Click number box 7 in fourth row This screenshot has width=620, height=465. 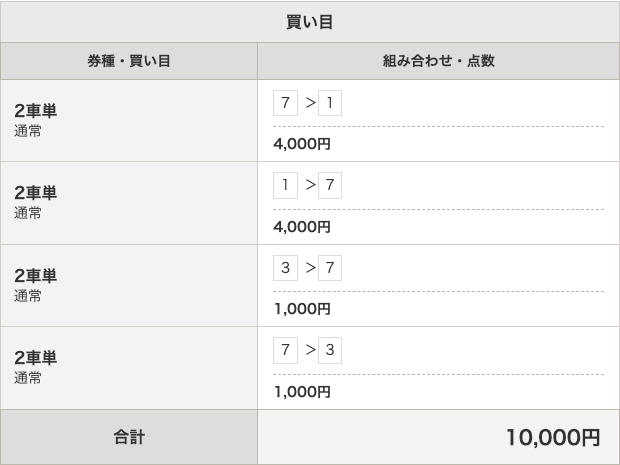click(x=285, y=350)
